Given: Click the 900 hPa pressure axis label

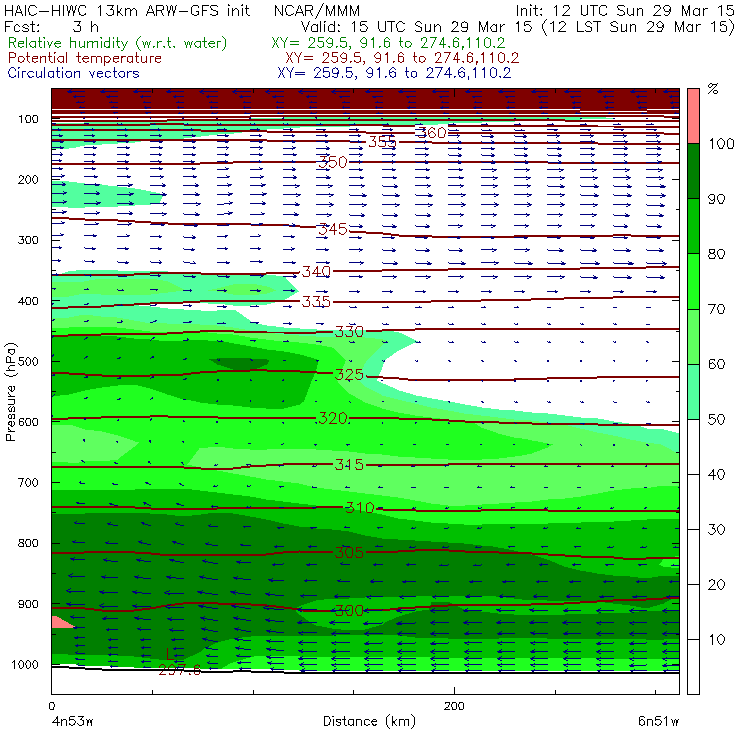Looking at the screenshot, I should (28, 604).
